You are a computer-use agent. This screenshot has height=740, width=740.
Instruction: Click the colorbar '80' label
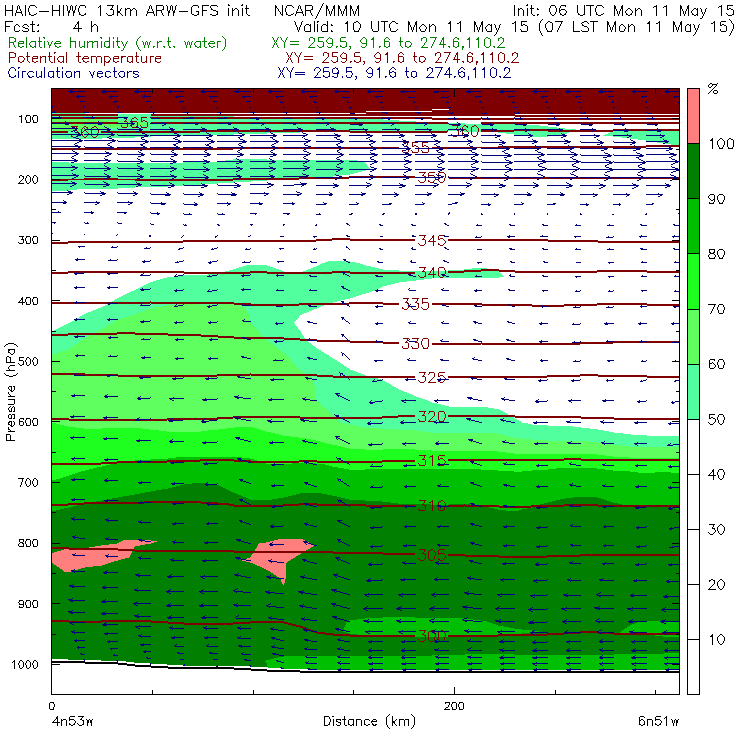pos(716,254)
